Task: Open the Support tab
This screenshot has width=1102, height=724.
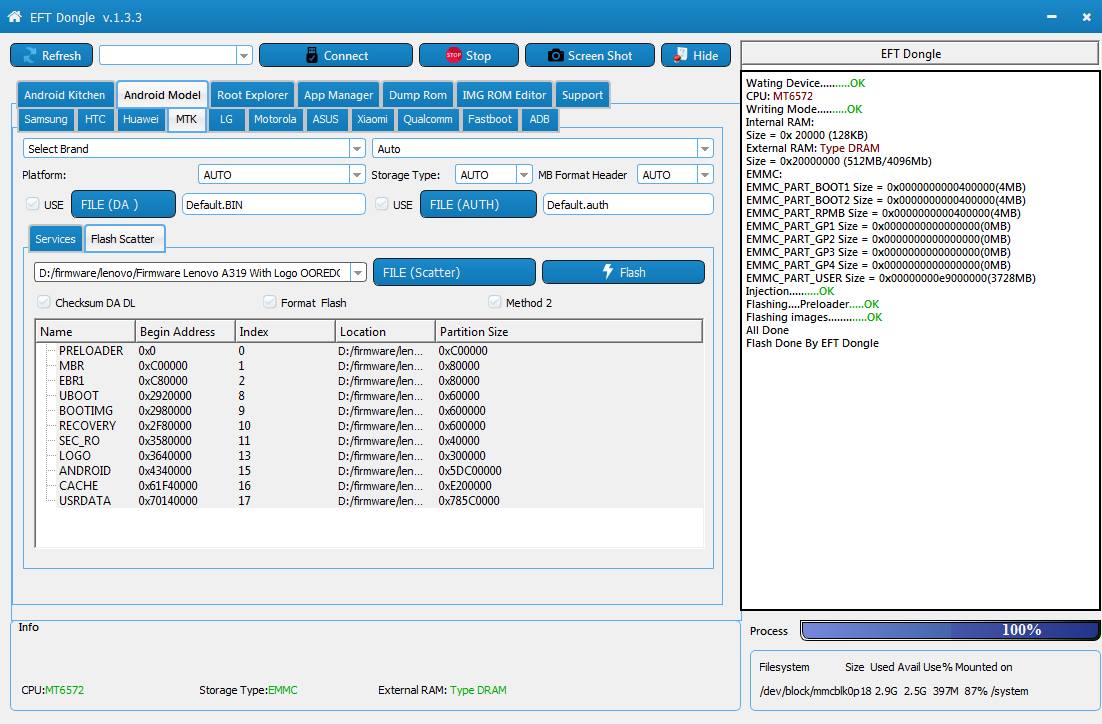Action: tap(582, 95)
